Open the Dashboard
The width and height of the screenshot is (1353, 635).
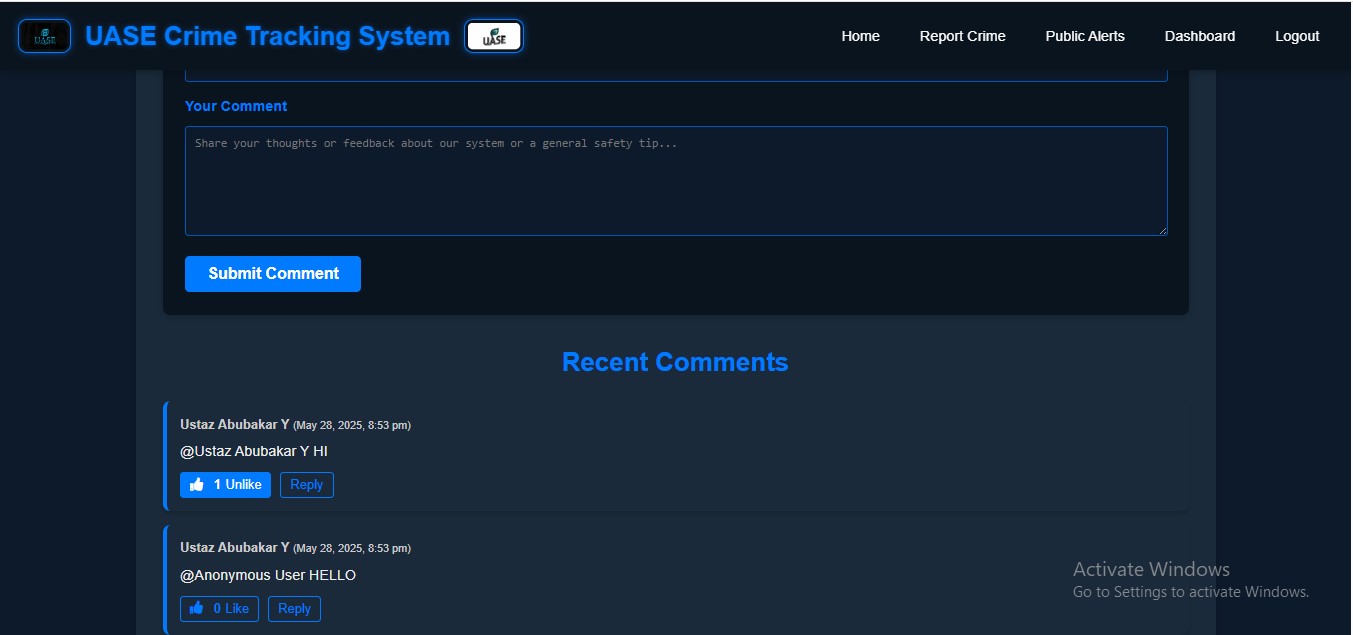pos(1199,36)
